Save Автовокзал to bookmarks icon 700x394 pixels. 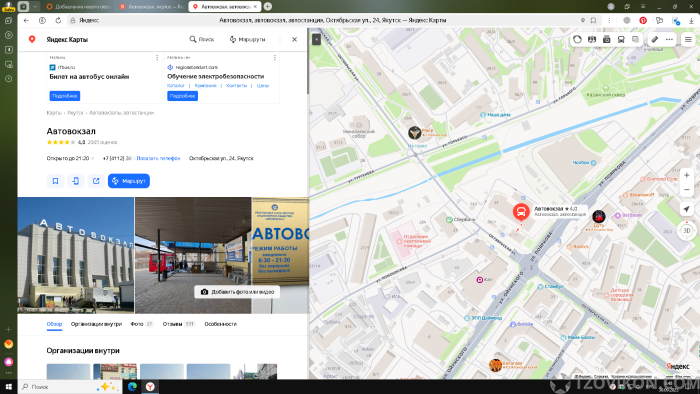click(x=55, y=181)
